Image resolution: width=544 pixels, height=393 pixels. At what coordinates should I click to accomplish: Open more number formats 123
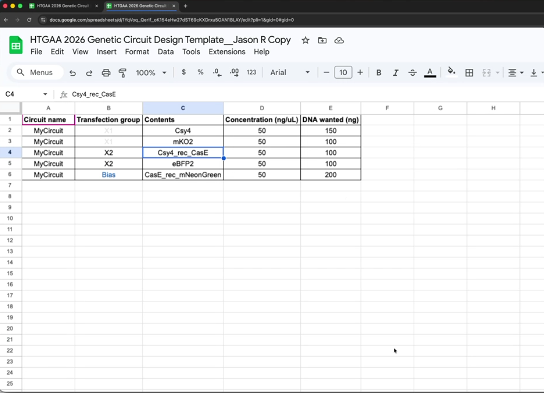click(251, 72)
